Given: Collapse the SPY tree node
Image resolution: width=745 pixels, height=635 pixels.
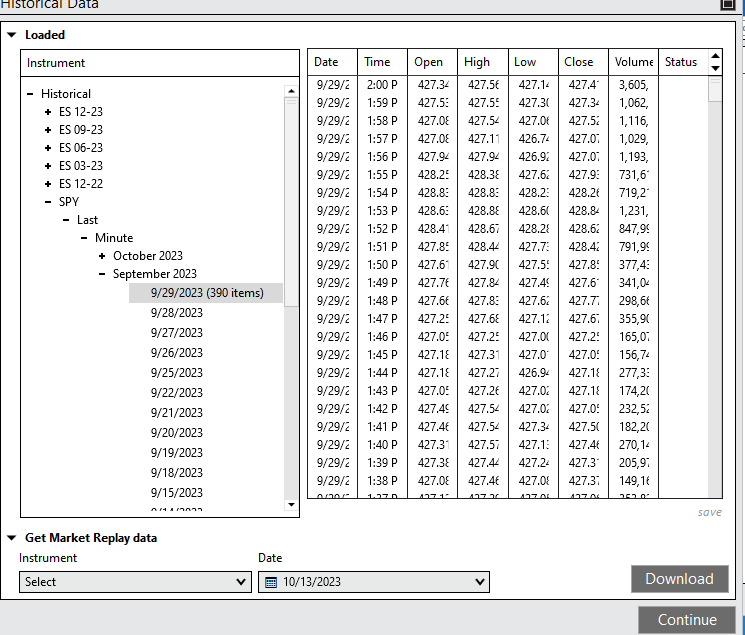Looking at the screenshot, I should [48, 202].
